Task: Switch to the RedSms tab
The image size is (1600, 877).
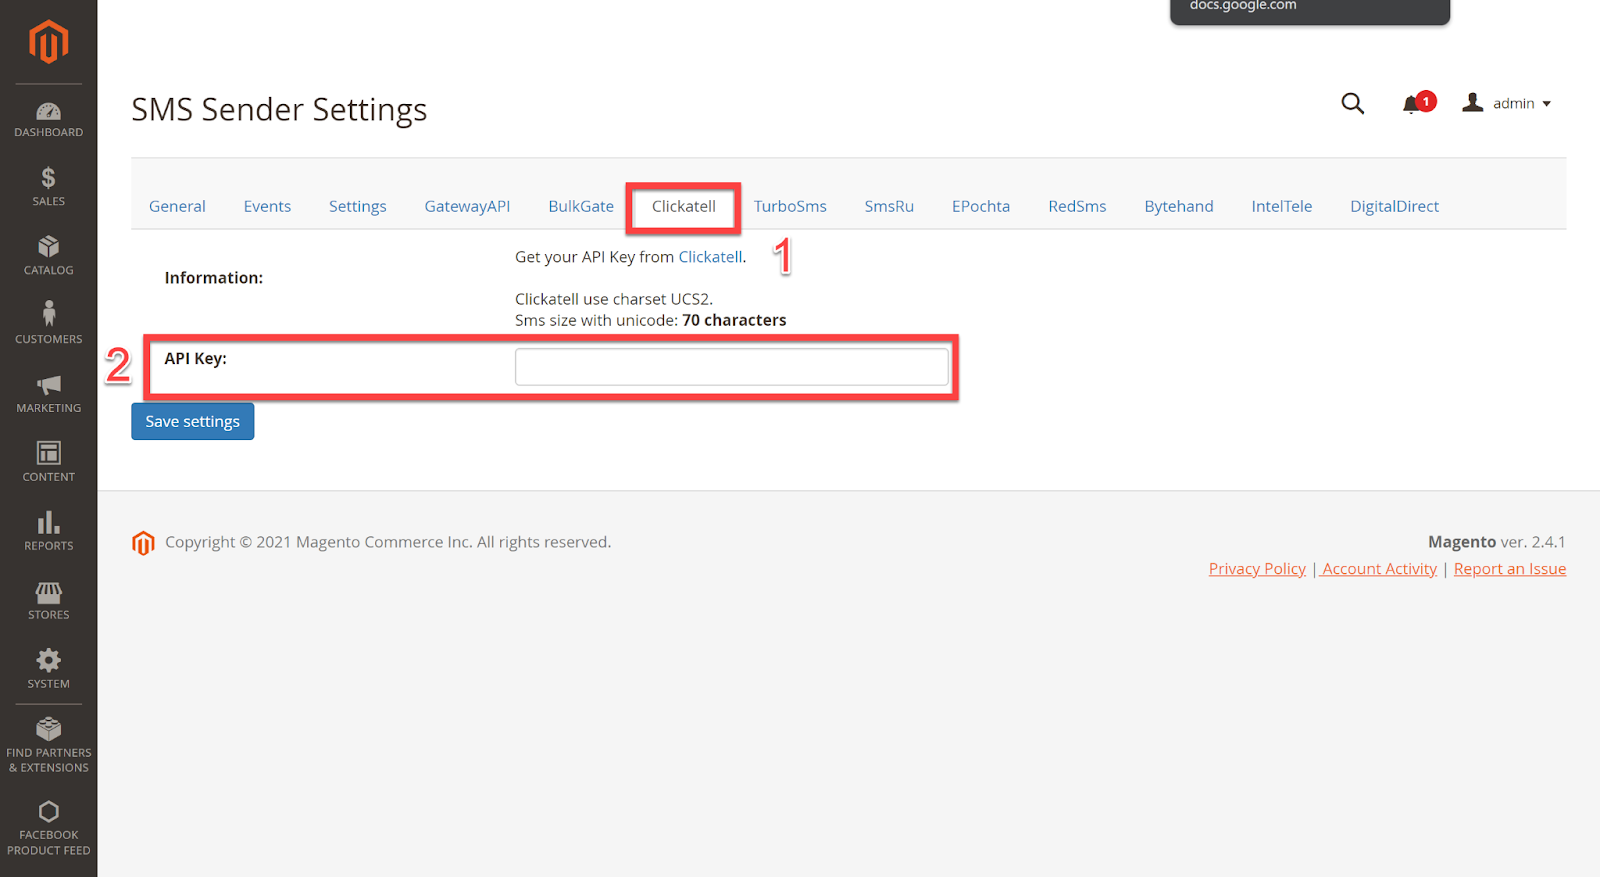Action: pos(1077,206)
